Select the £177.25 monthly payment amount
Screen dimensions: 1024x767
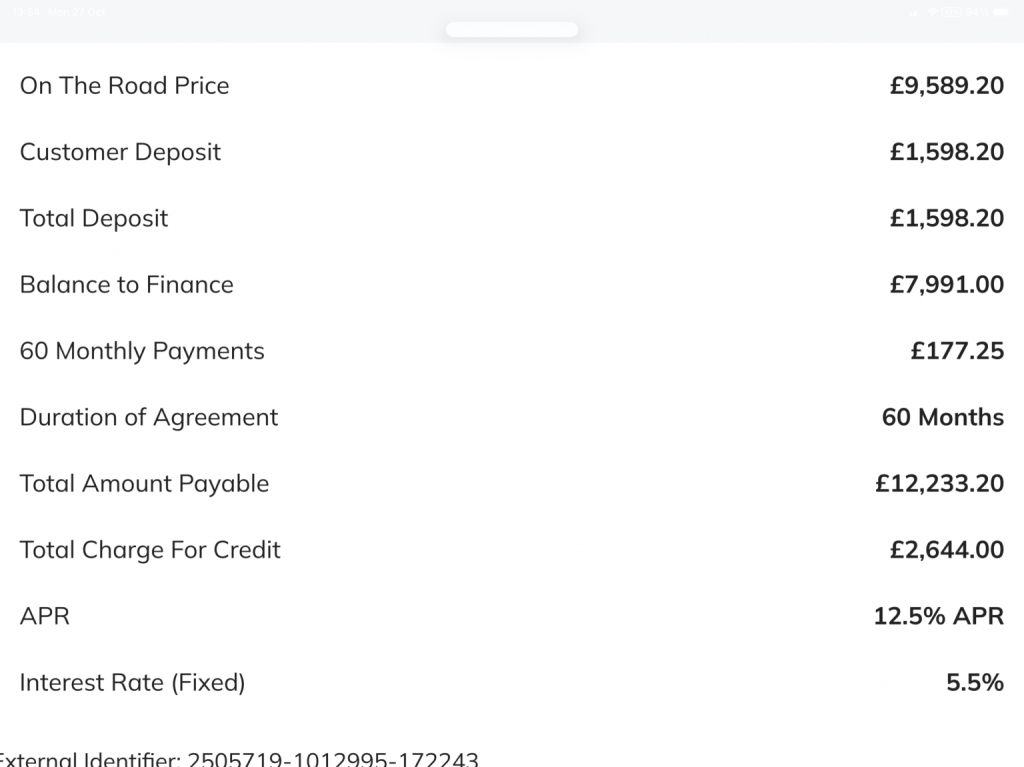point(957,351)
